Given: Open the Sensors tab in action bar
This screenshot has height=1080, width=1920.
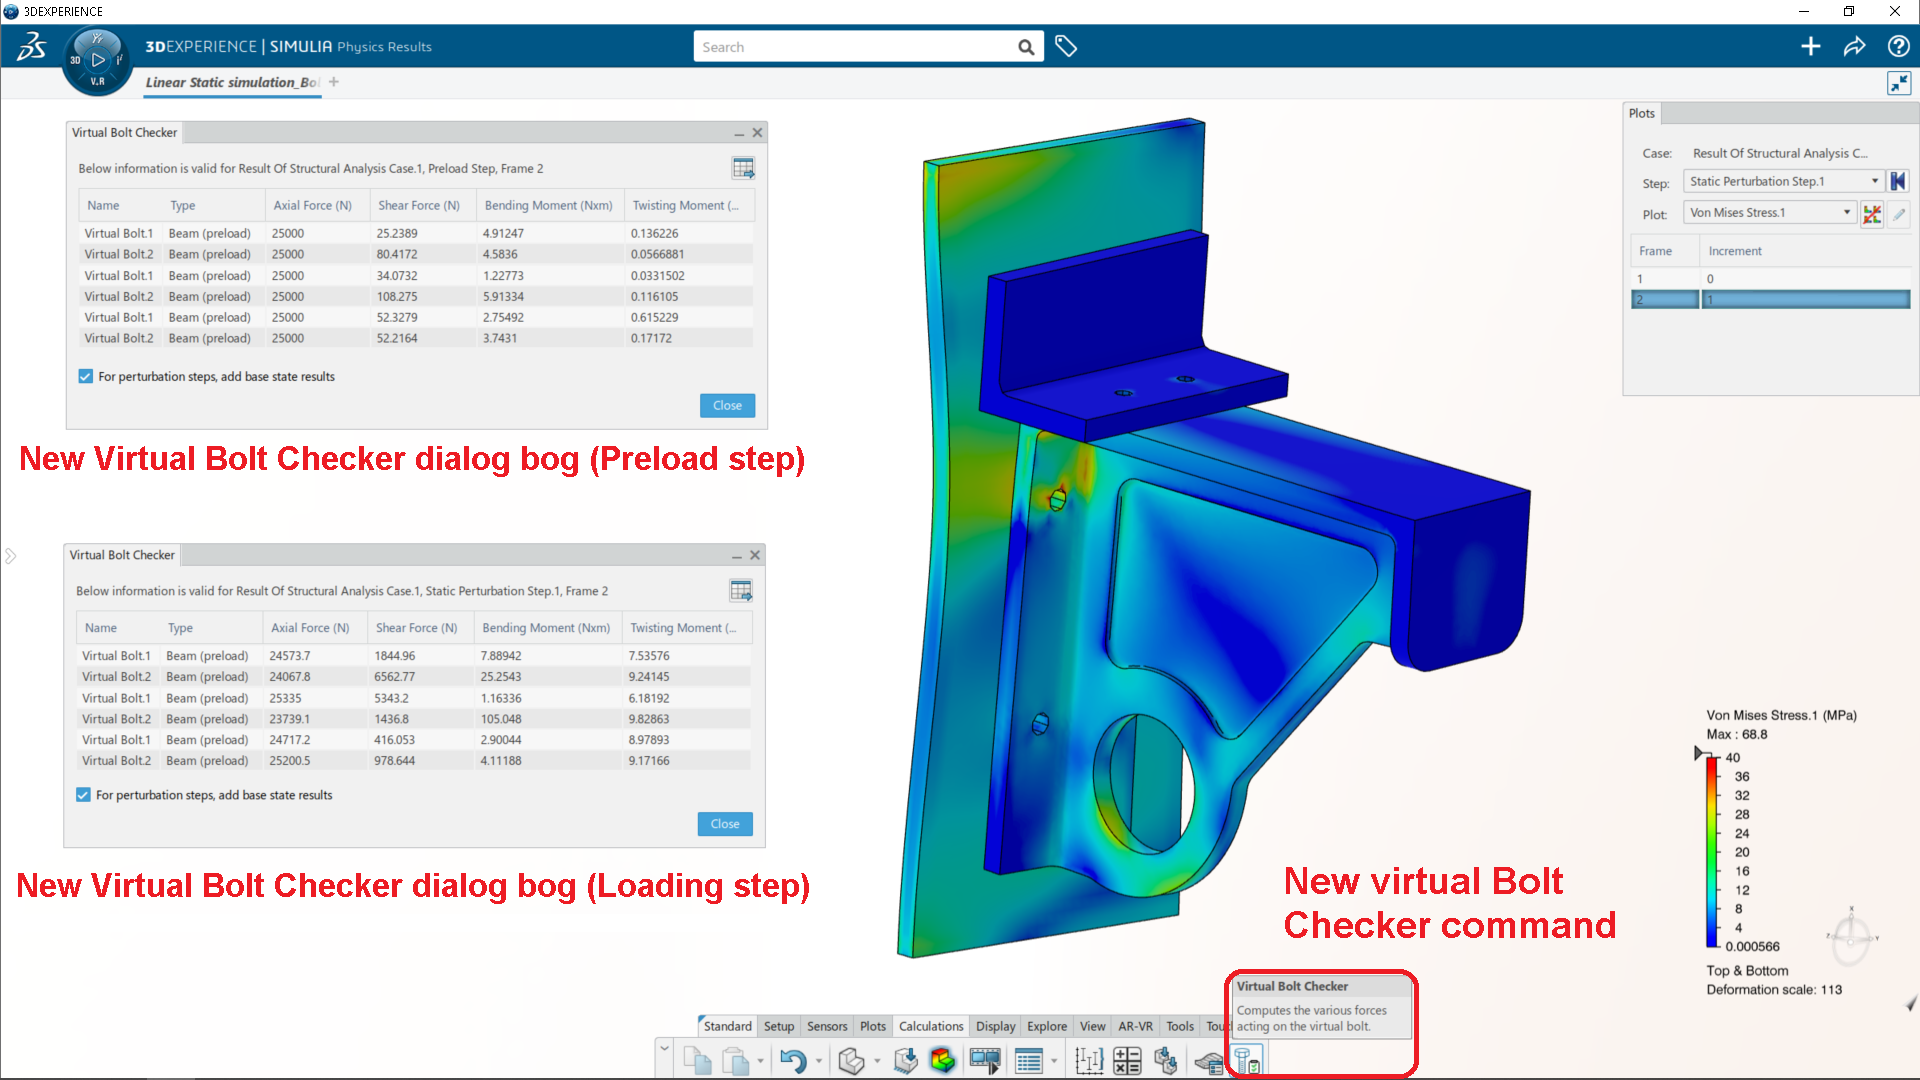Looking at the screenshot, I should 827,1026.
